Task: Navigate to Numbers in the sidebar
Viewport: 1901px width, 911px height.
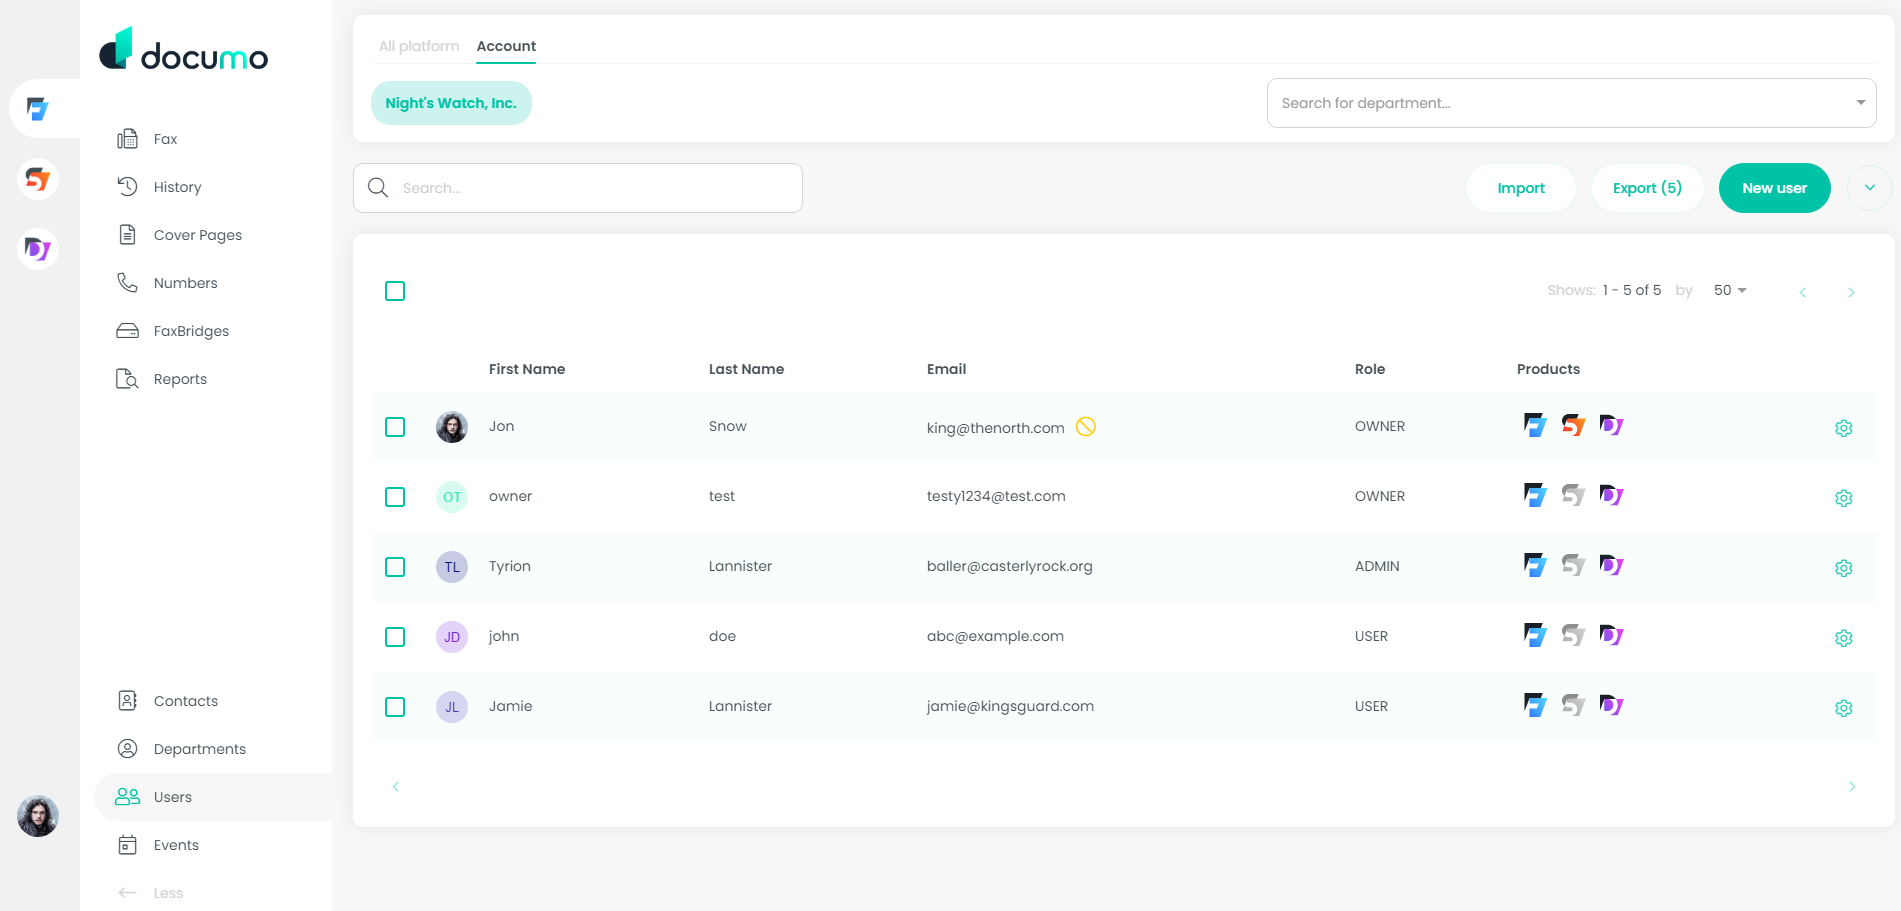Action: coord(185,282)
